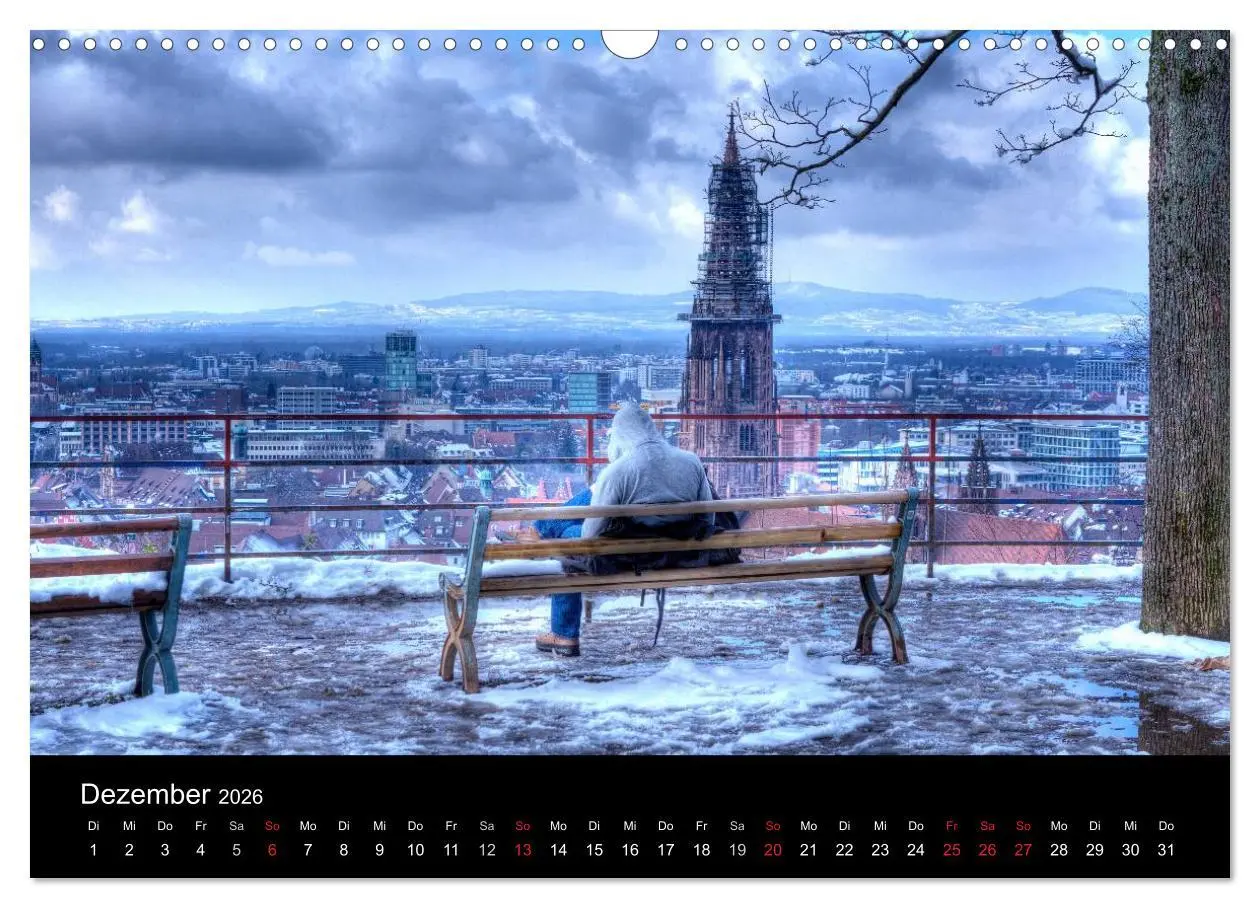Pick the last date 31

[1166, 850]
